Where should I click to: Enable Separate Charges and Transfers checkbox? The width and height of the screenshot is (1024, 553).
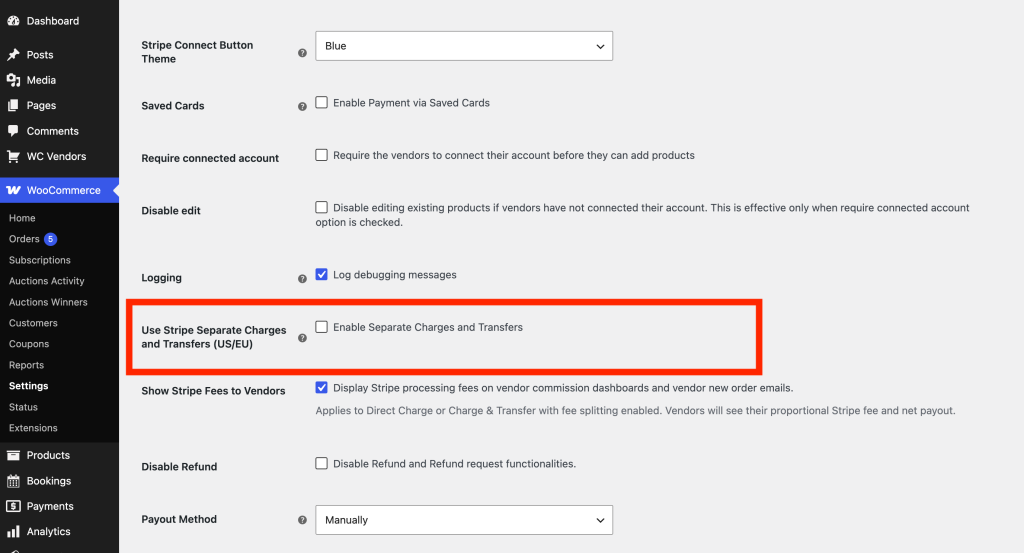click(x=321, y=326)
